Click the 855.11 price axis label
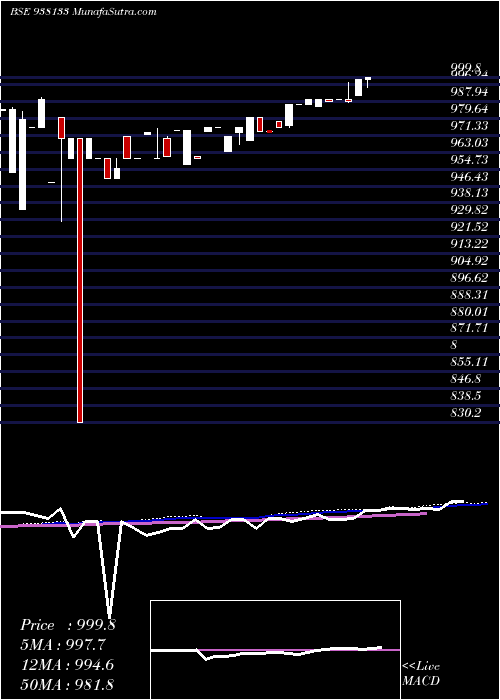500x700 pixels. point(469,362)
